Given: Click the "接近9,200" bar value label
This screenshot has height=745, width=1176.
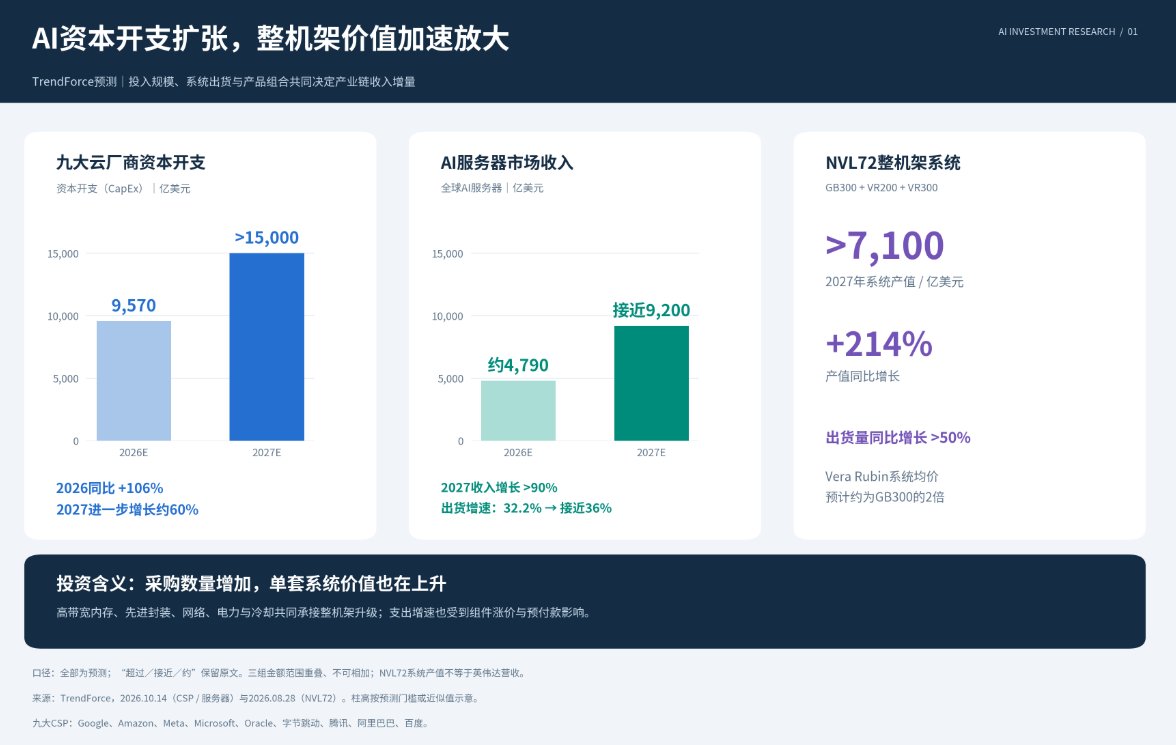Looking at the screenshot, I should 651,310.
